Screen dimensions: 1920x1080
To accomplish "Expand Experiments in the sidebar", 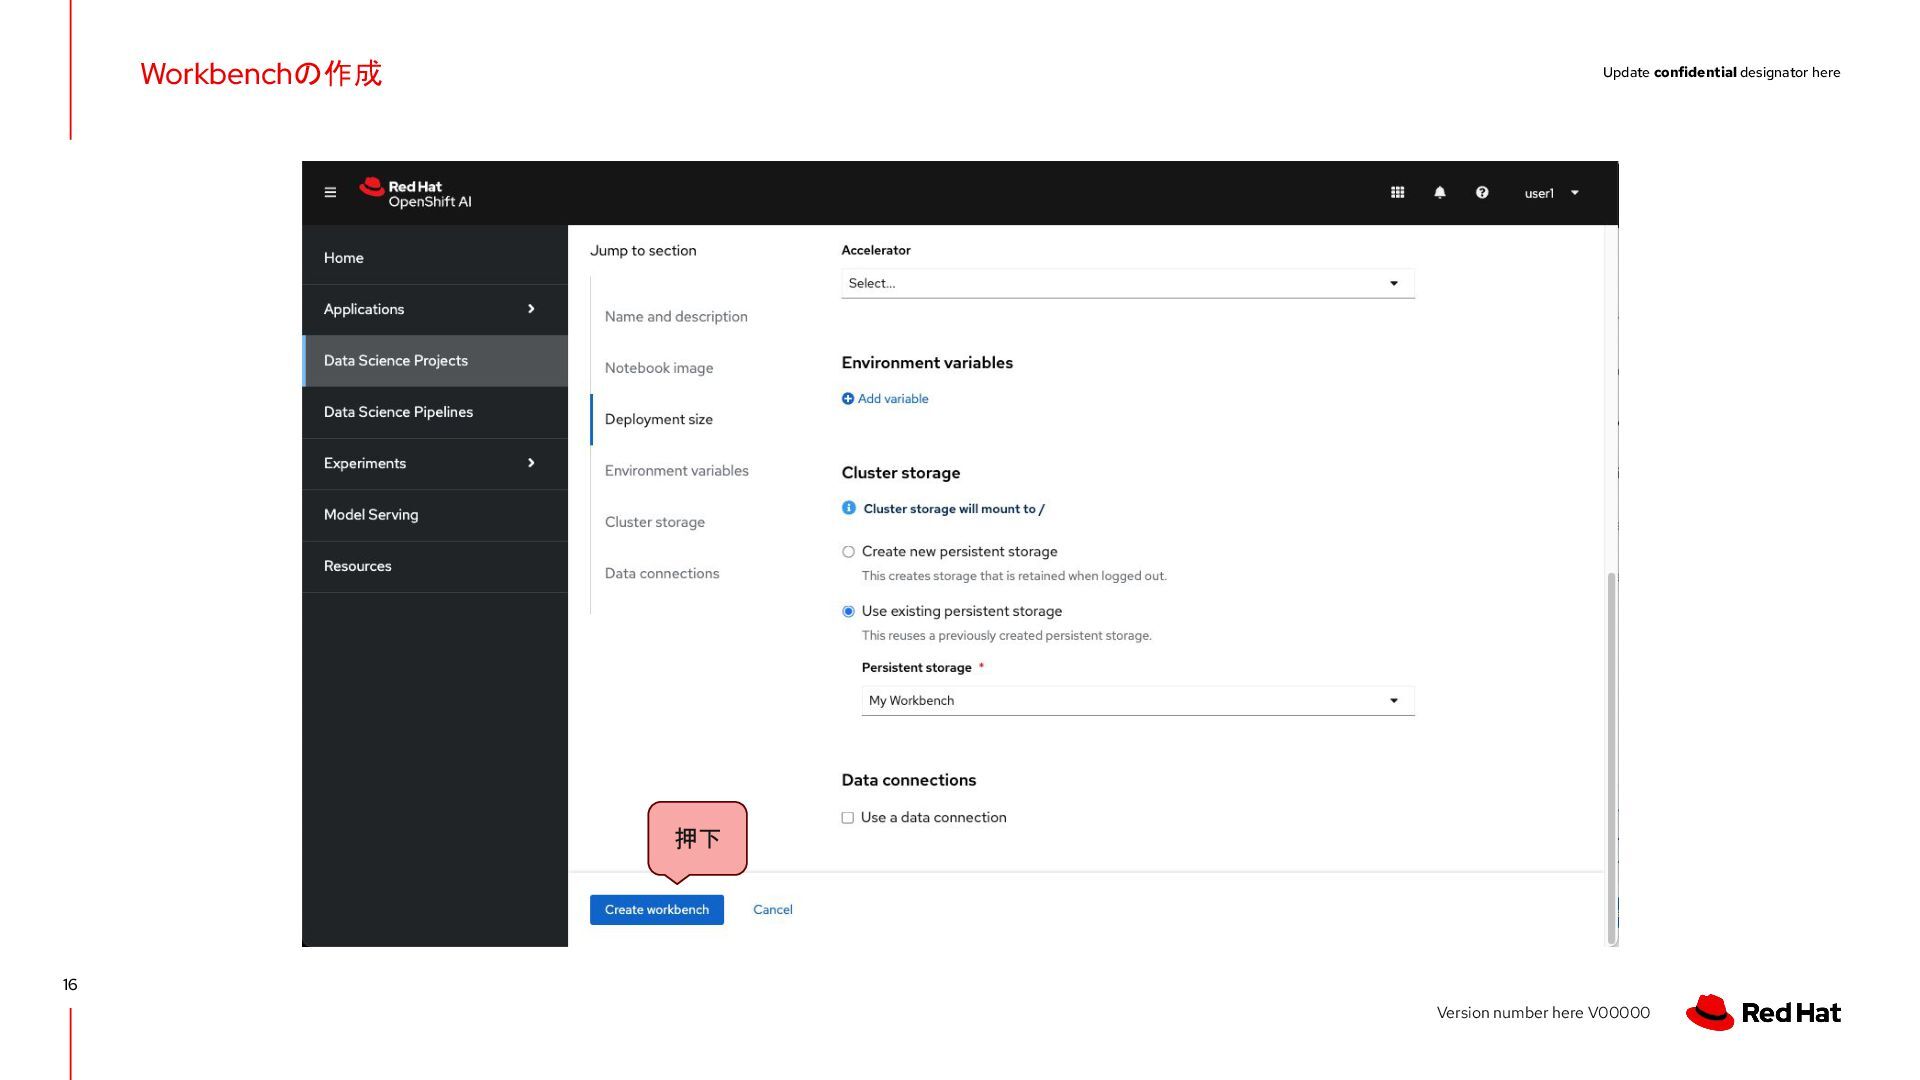I will 435,463.
